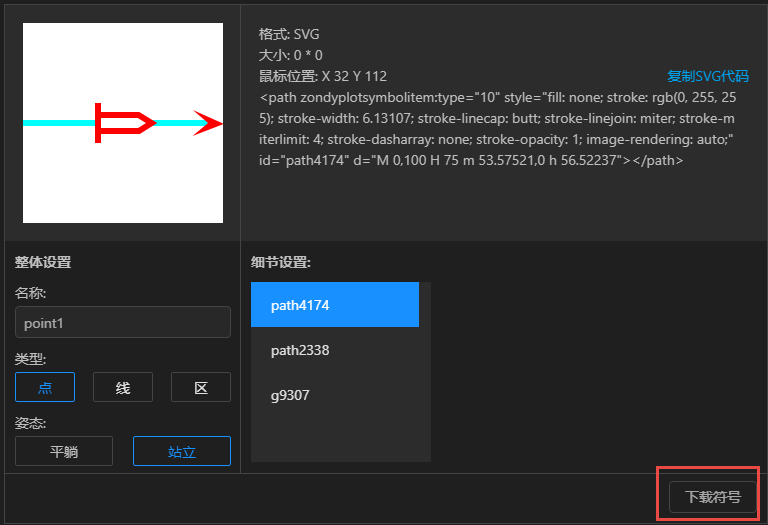This screenshot has width=768, height=525.
Task: Click the 名称 label
Action: coord(30,293)
